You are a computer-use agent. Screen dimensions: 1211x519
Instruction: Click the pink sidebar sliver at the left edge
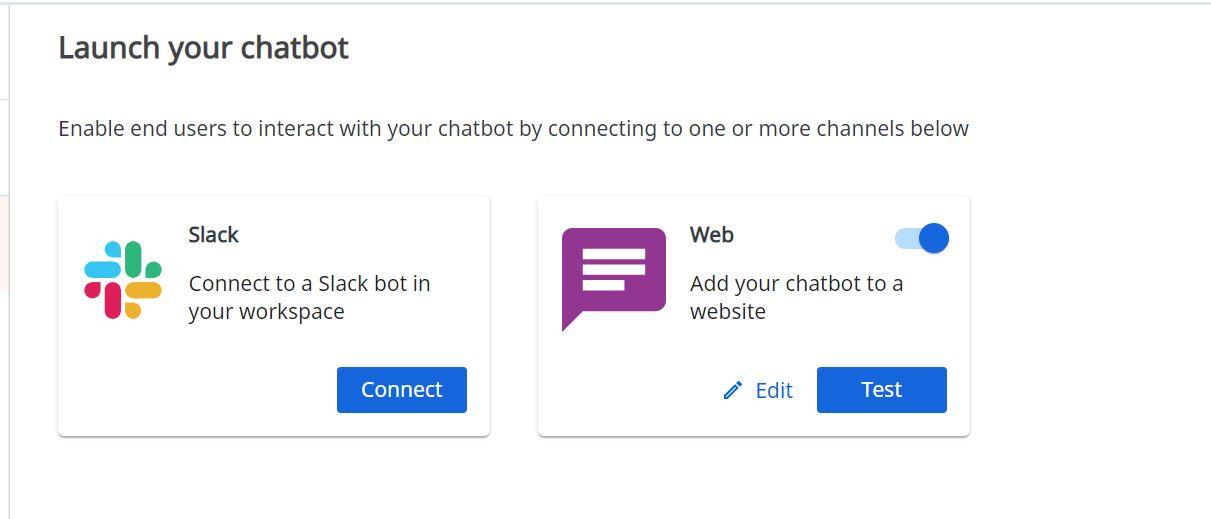(4, 243)
